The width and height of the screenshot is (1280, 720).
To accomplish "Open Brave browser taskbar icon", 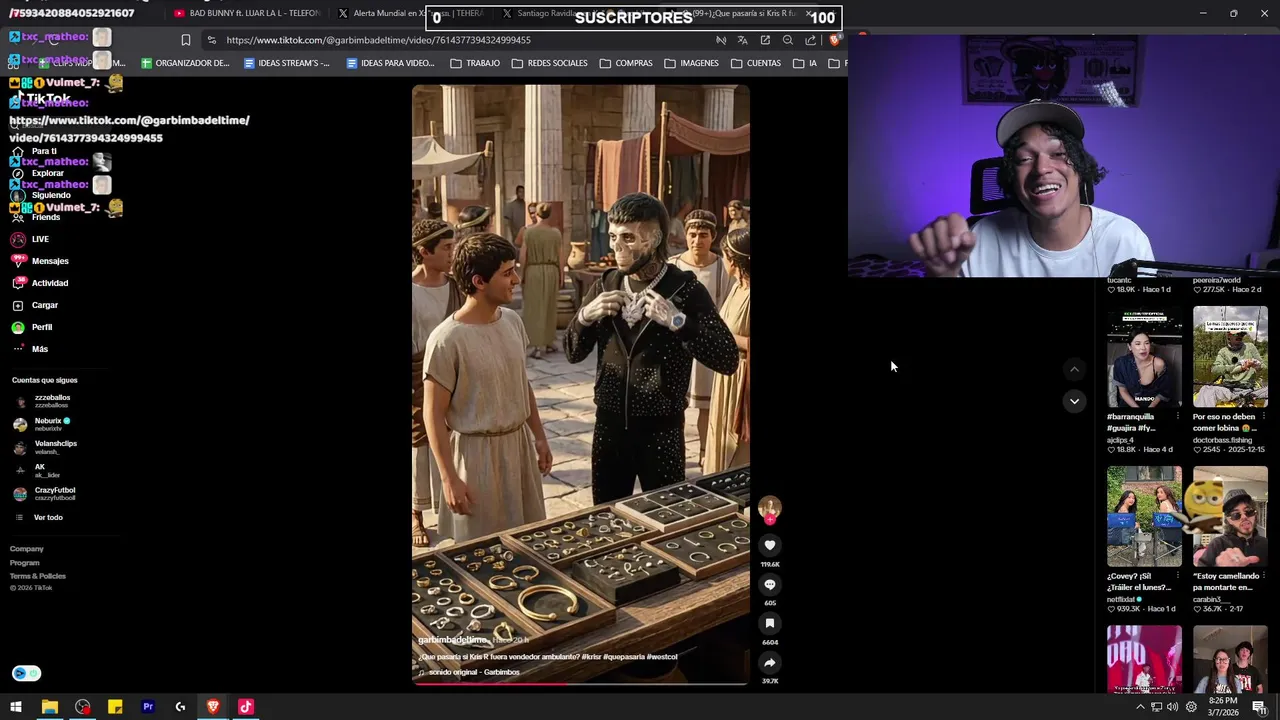I will click(213, 707).
